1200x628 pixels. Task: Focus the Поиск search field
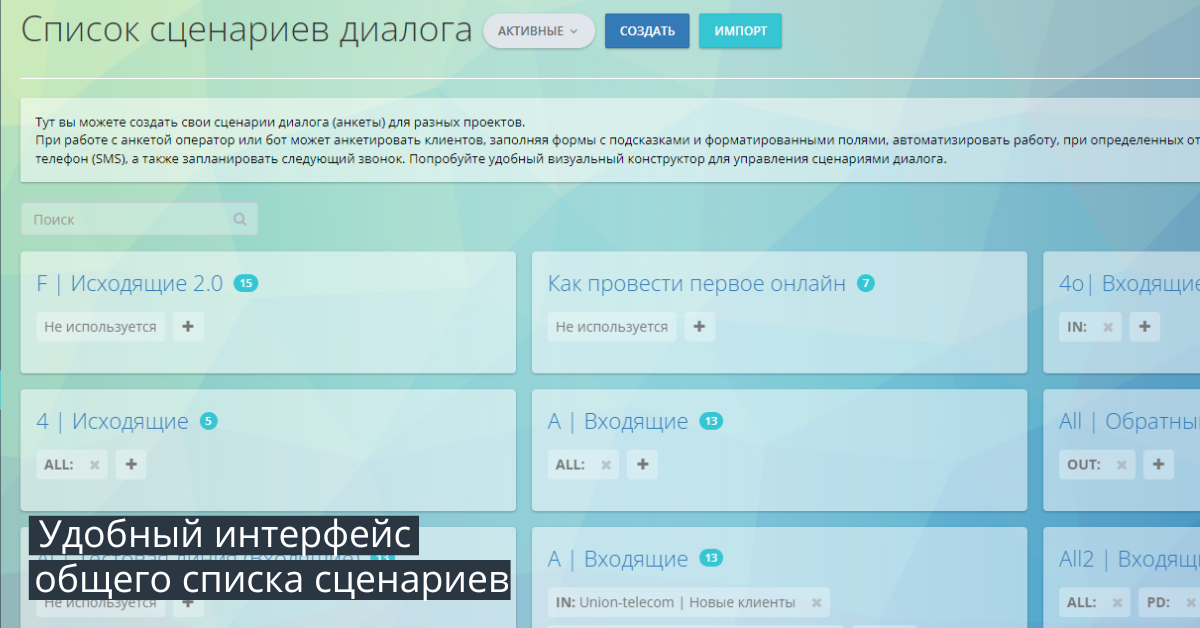point(128,219)
